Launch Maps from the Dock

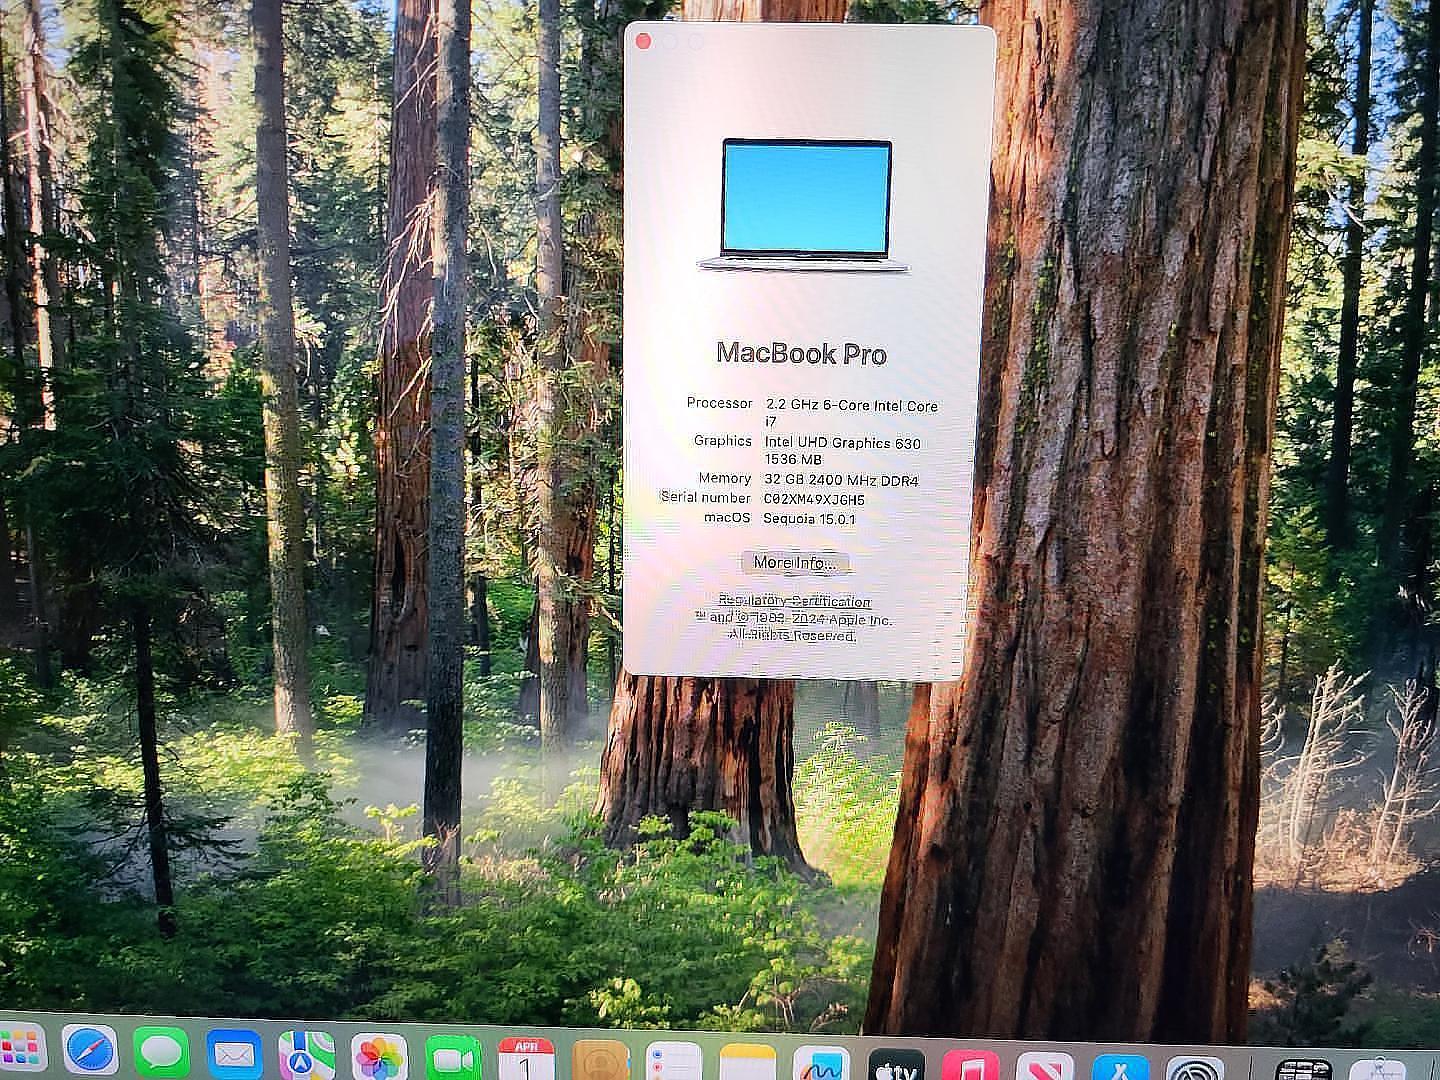pyautogui.click(x=306, y=1057)
